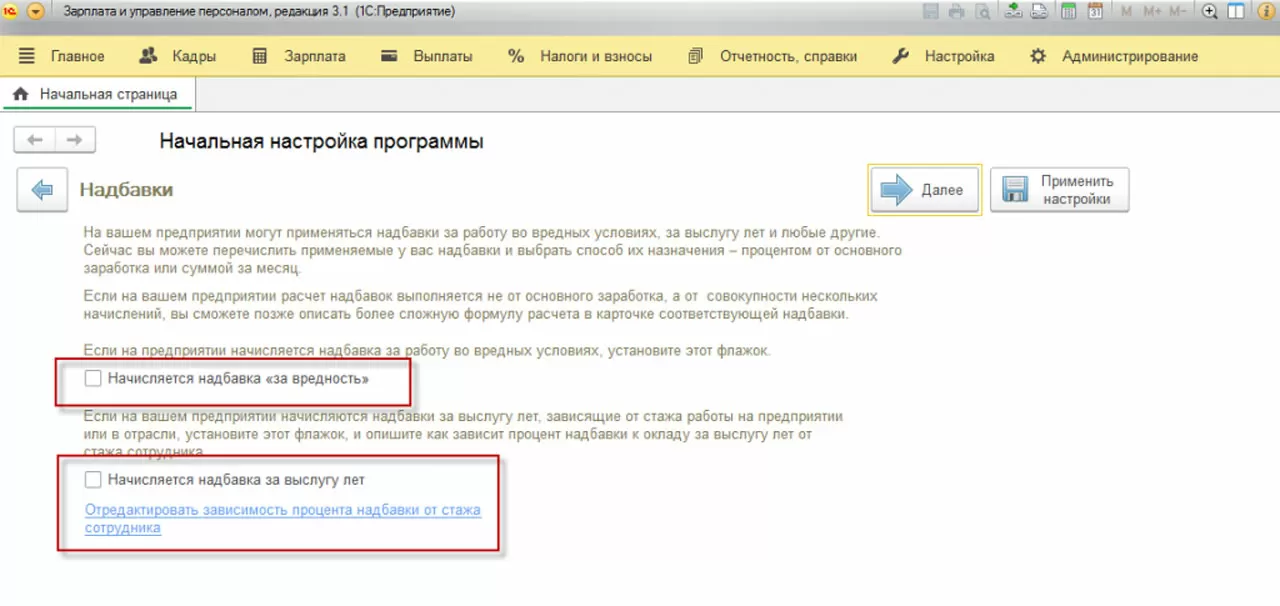Click the Начальная настройка программы title
This screenshot has width=1280, height=606.
click(x=322, y=141)
